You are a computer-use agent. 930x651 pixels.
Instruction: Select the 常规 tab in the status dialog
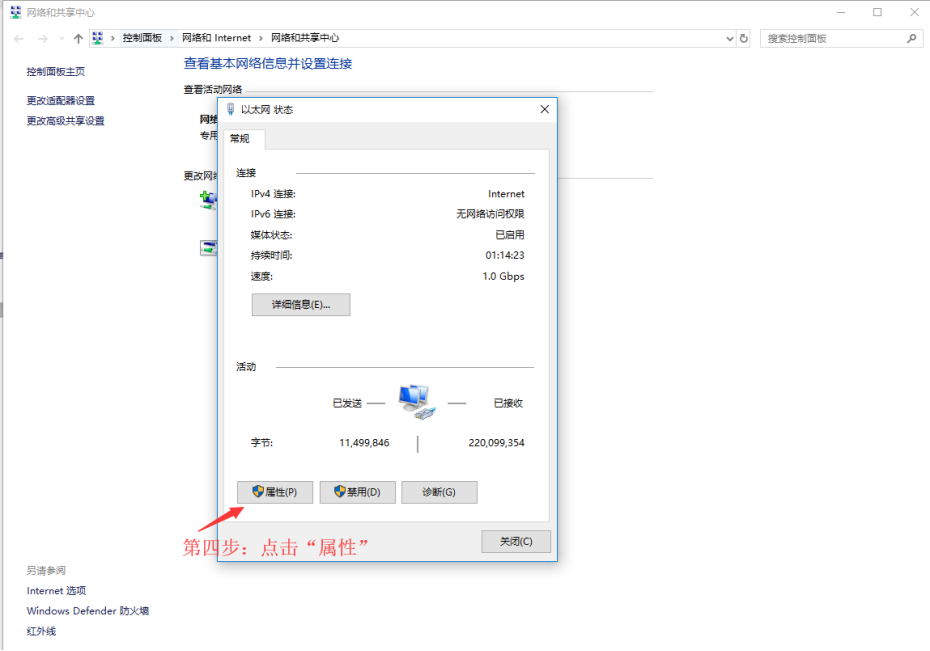coord(241,139)
